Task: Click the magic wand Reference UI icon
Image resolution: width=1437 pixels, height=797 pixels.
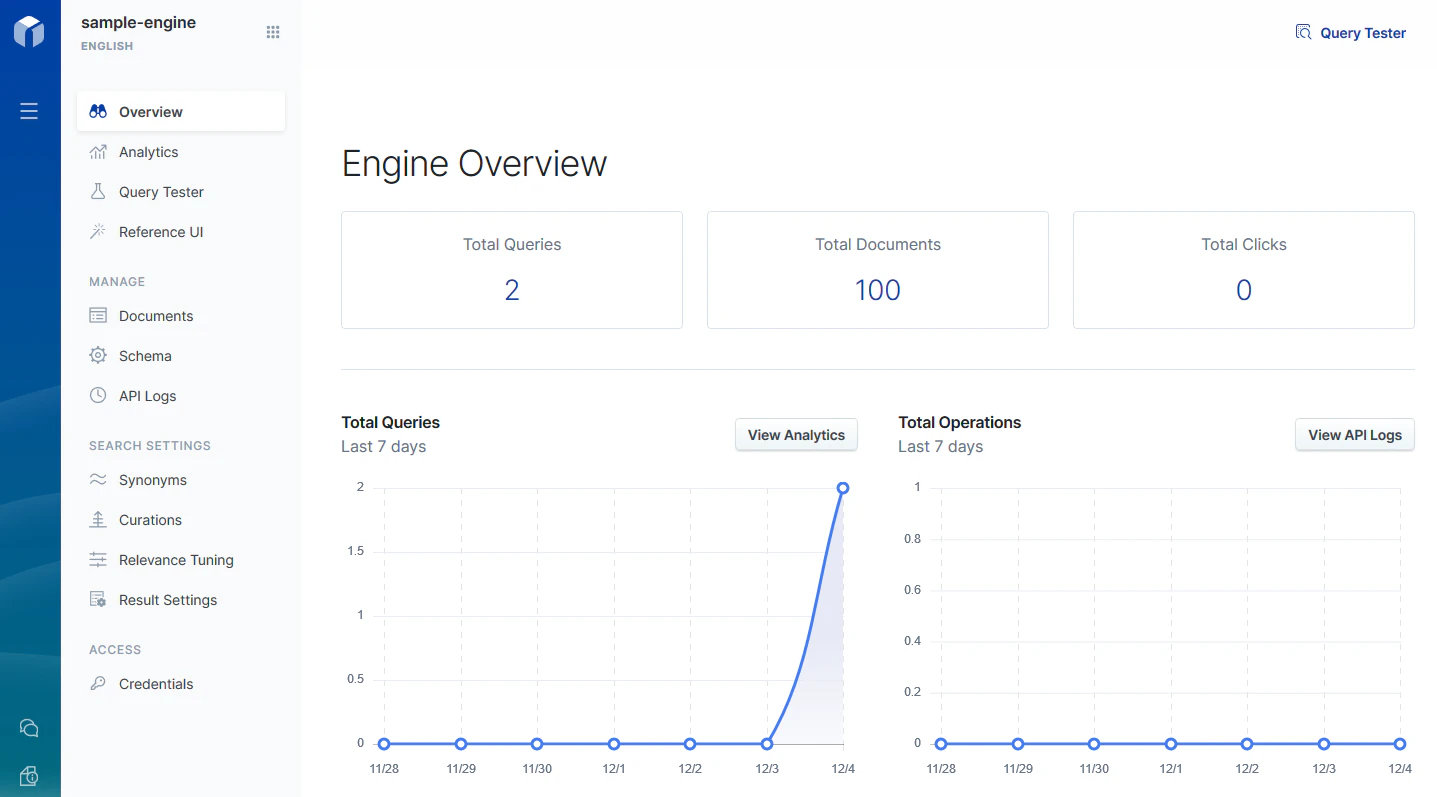Action: click(x=98, y=232)
